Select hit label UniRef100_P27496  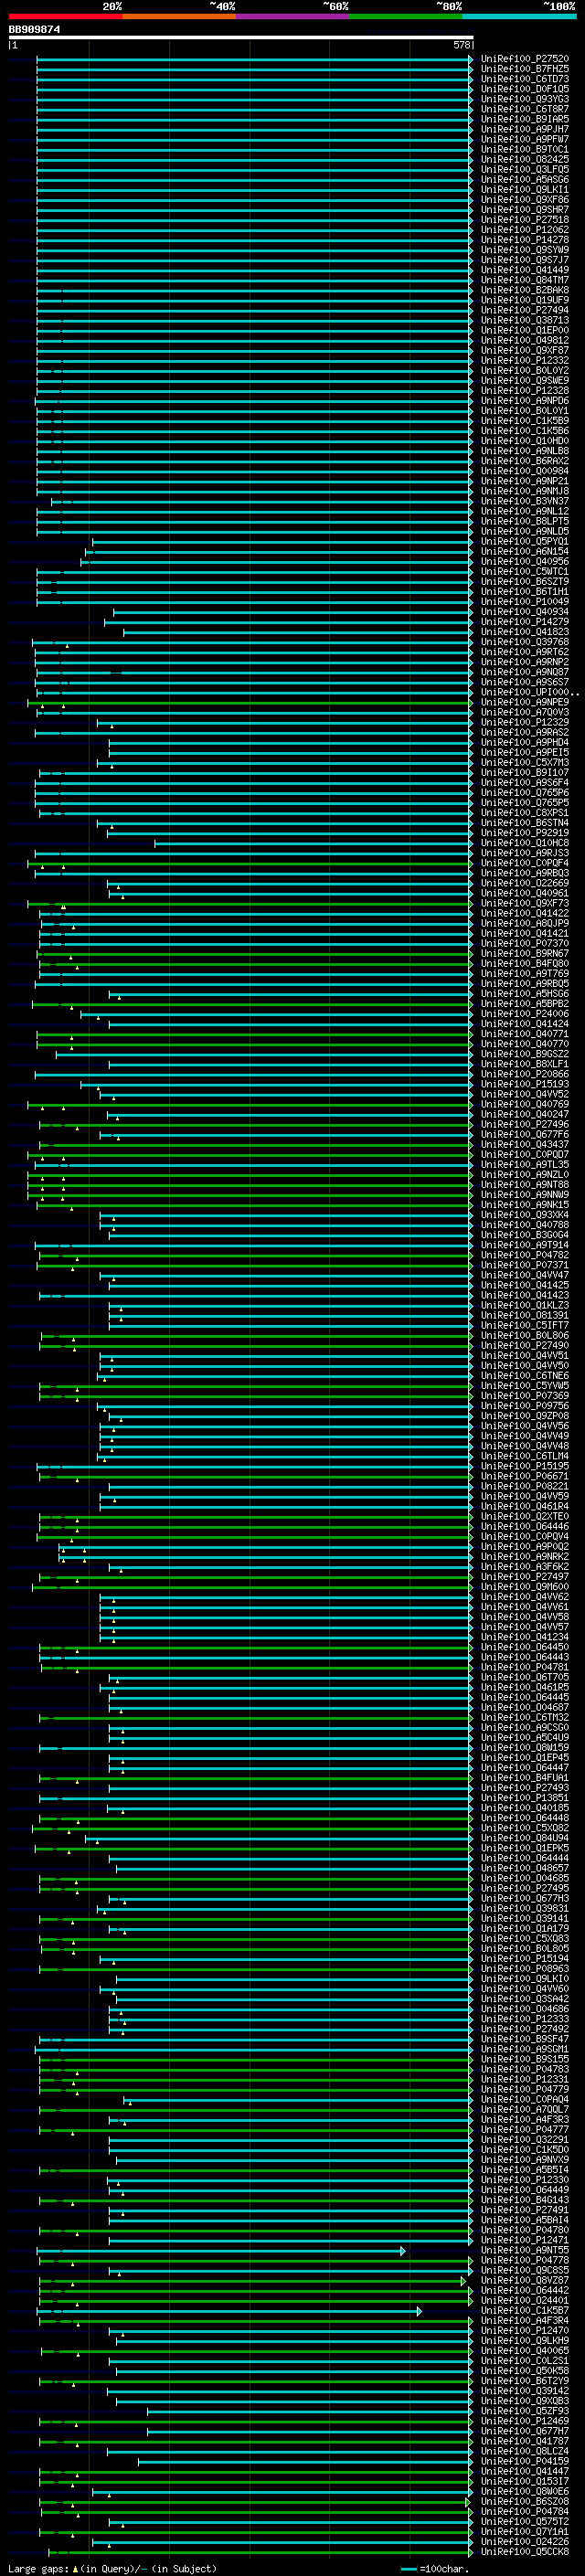coord(524,1125)
